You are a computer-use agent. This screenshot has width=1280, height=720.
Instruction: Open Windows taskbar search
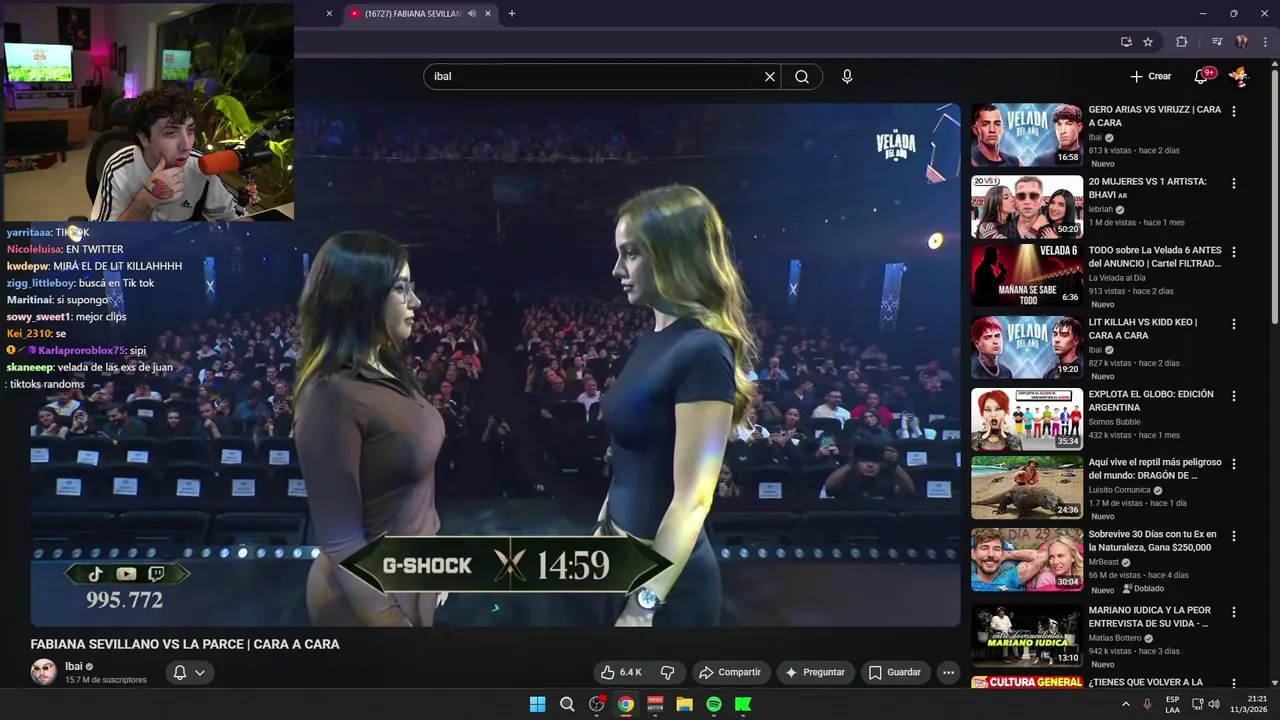click(567, 704)
